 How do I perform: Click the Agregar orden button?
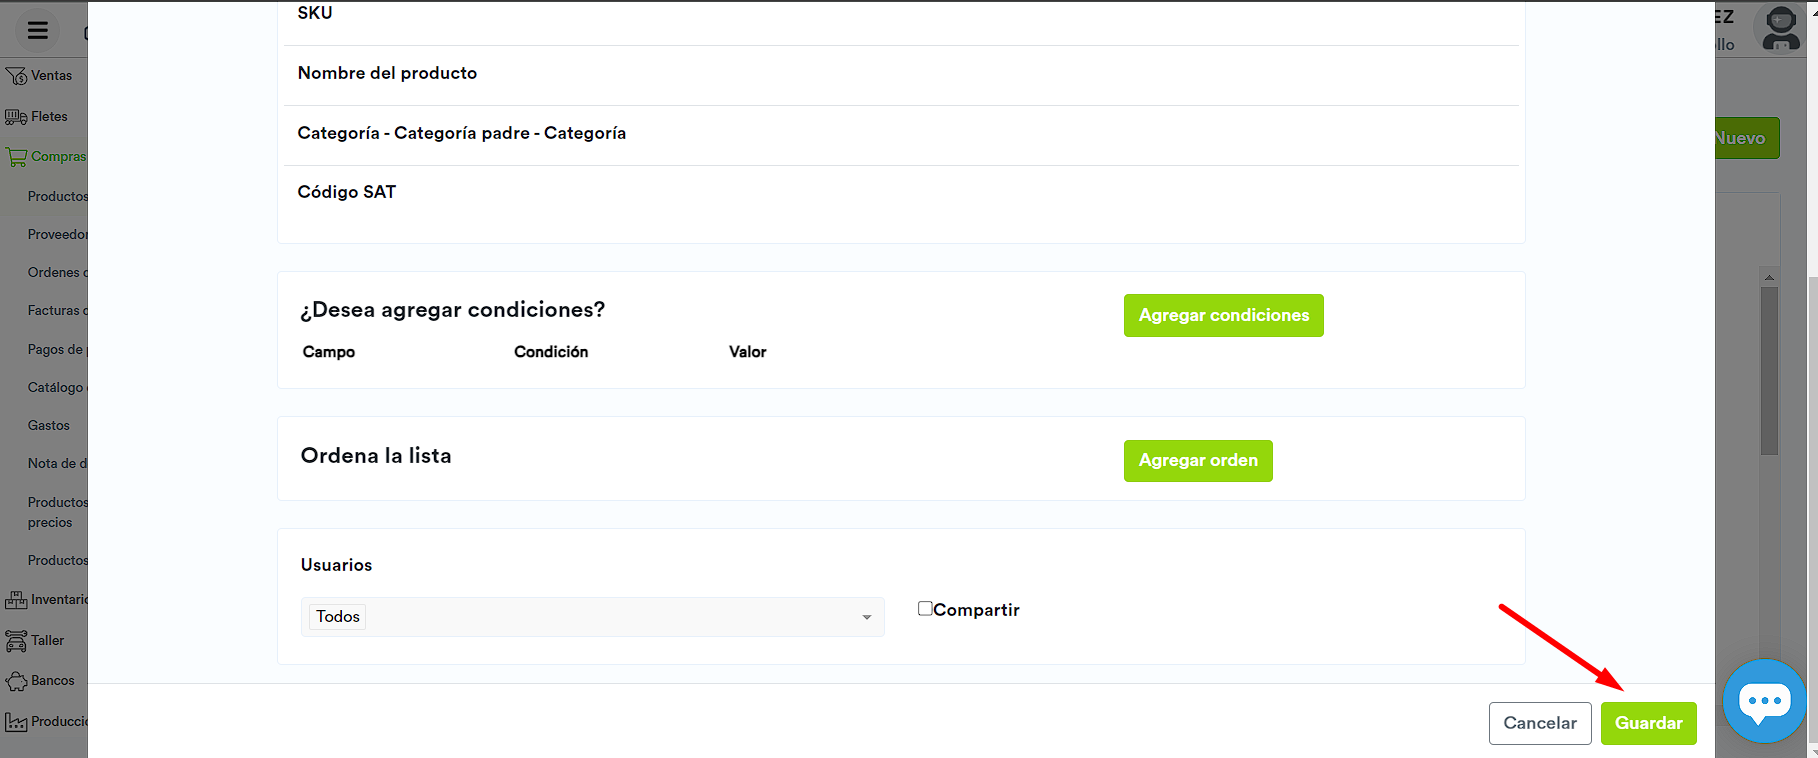[x=1198, y=460]
